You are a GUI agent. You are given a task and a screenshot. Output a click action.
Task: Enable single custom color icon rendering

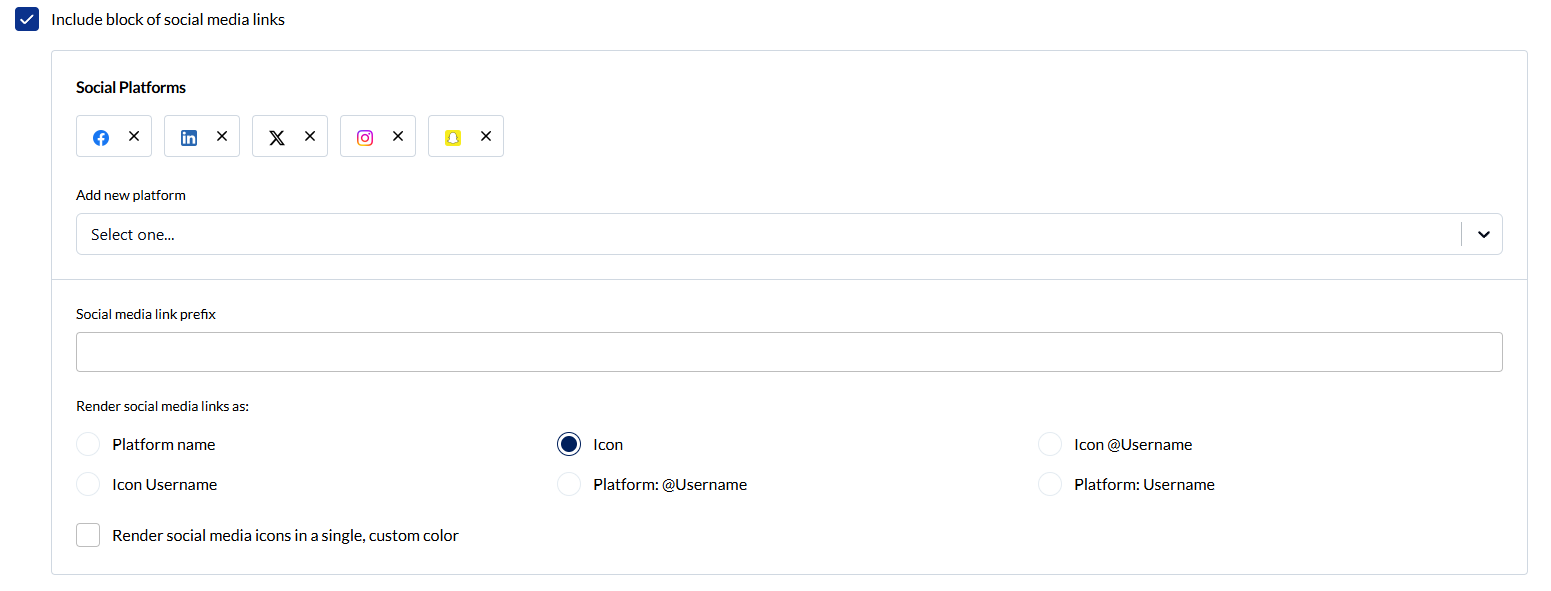88,535
